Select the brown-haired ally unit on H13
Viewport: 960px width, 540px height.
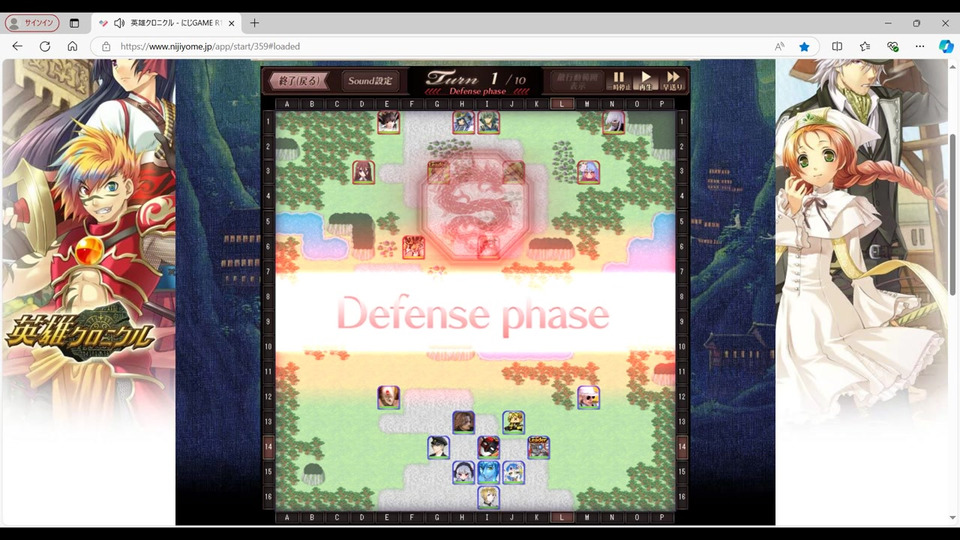click(463, 422)
